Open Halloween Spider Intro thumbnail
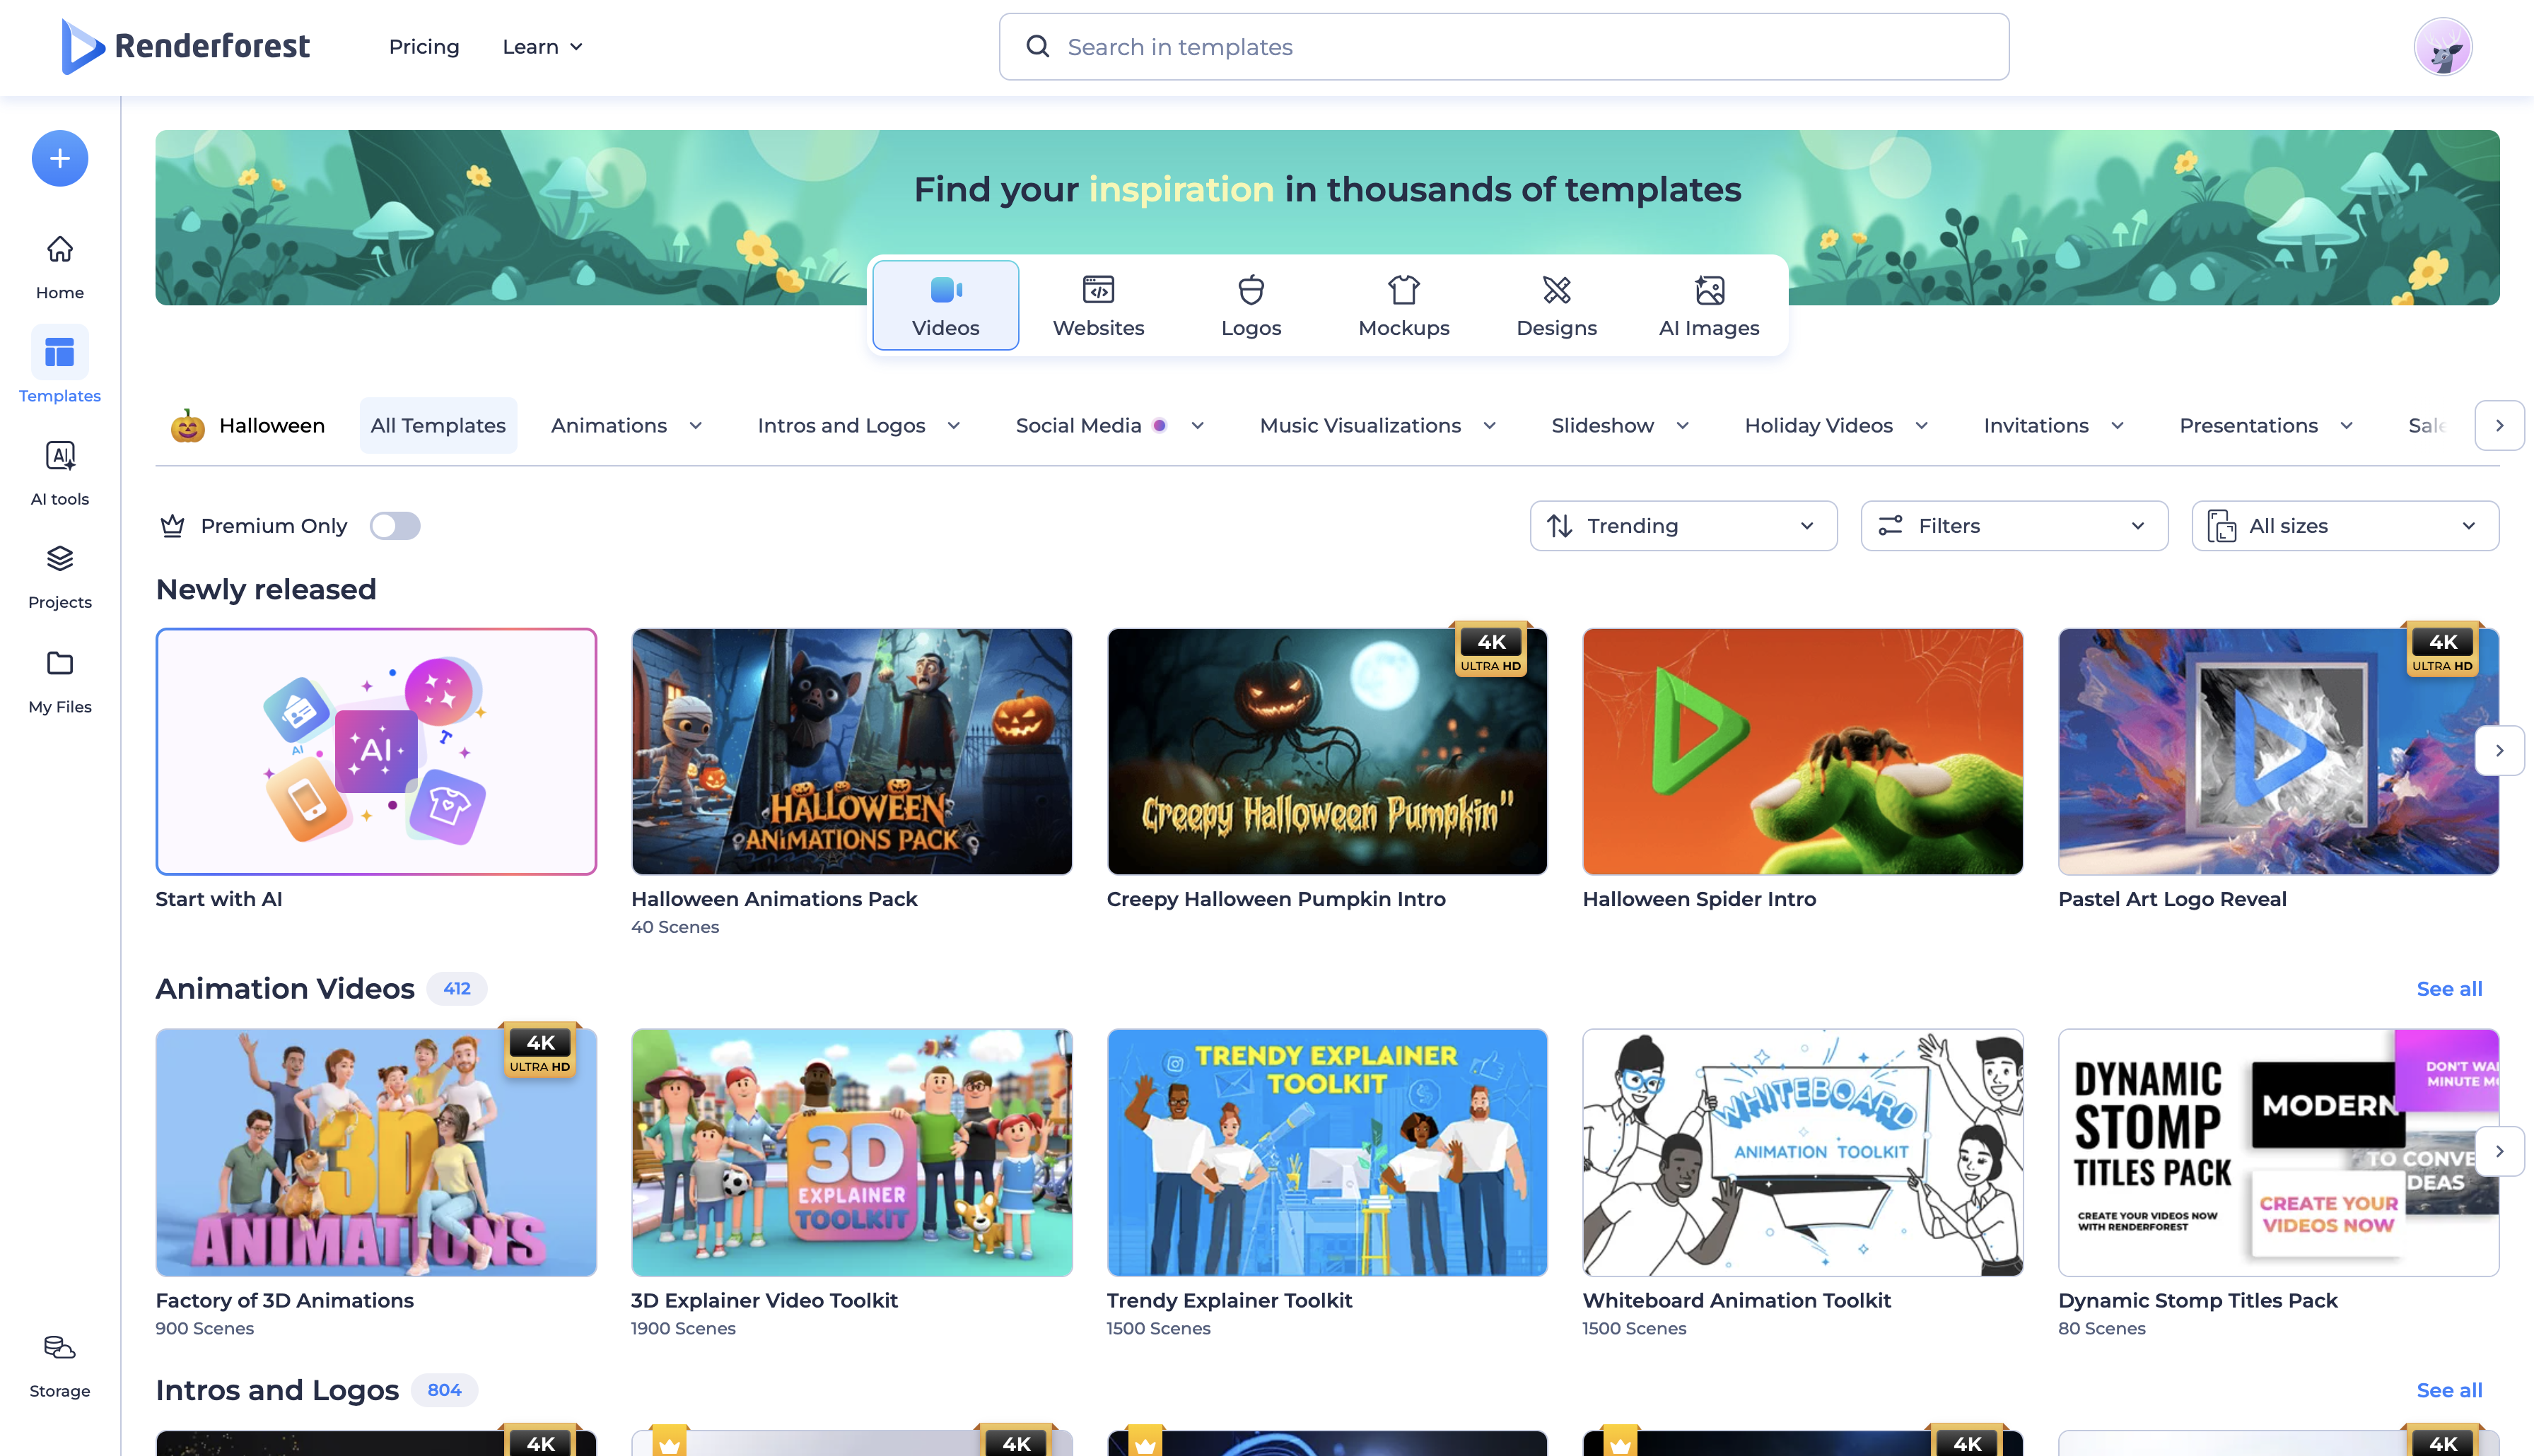 (x=1802, y=751)
